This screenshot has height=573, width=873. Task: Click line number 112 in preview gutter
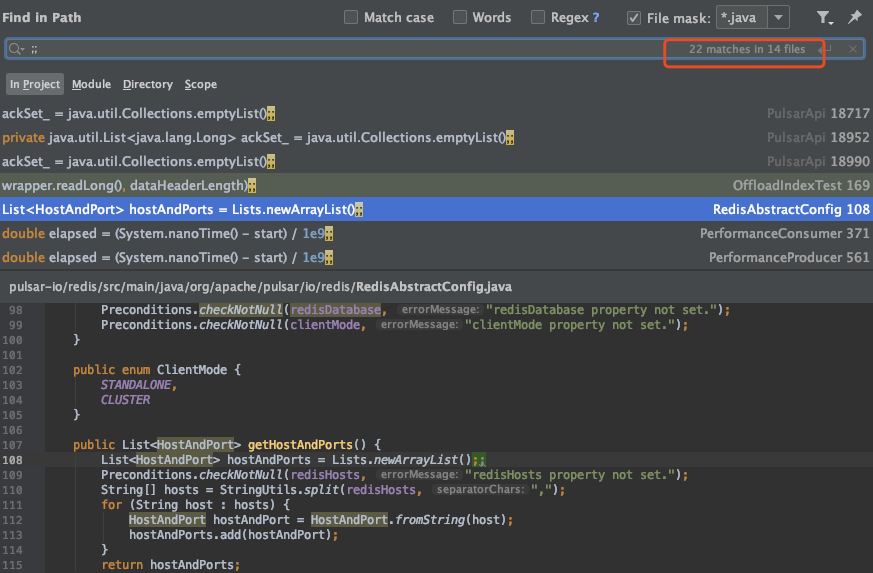click(x=12, y=520)
